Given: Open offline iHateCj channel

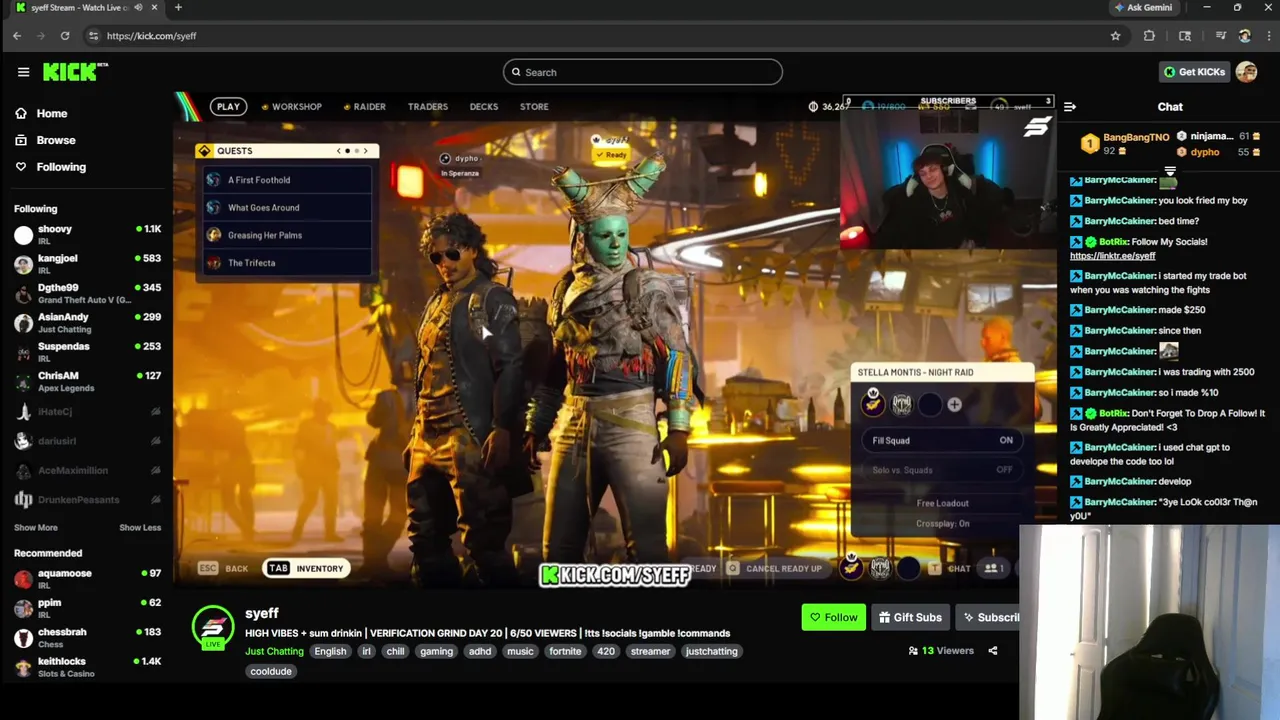Looking at the screenshot, I should coord(87,412).
